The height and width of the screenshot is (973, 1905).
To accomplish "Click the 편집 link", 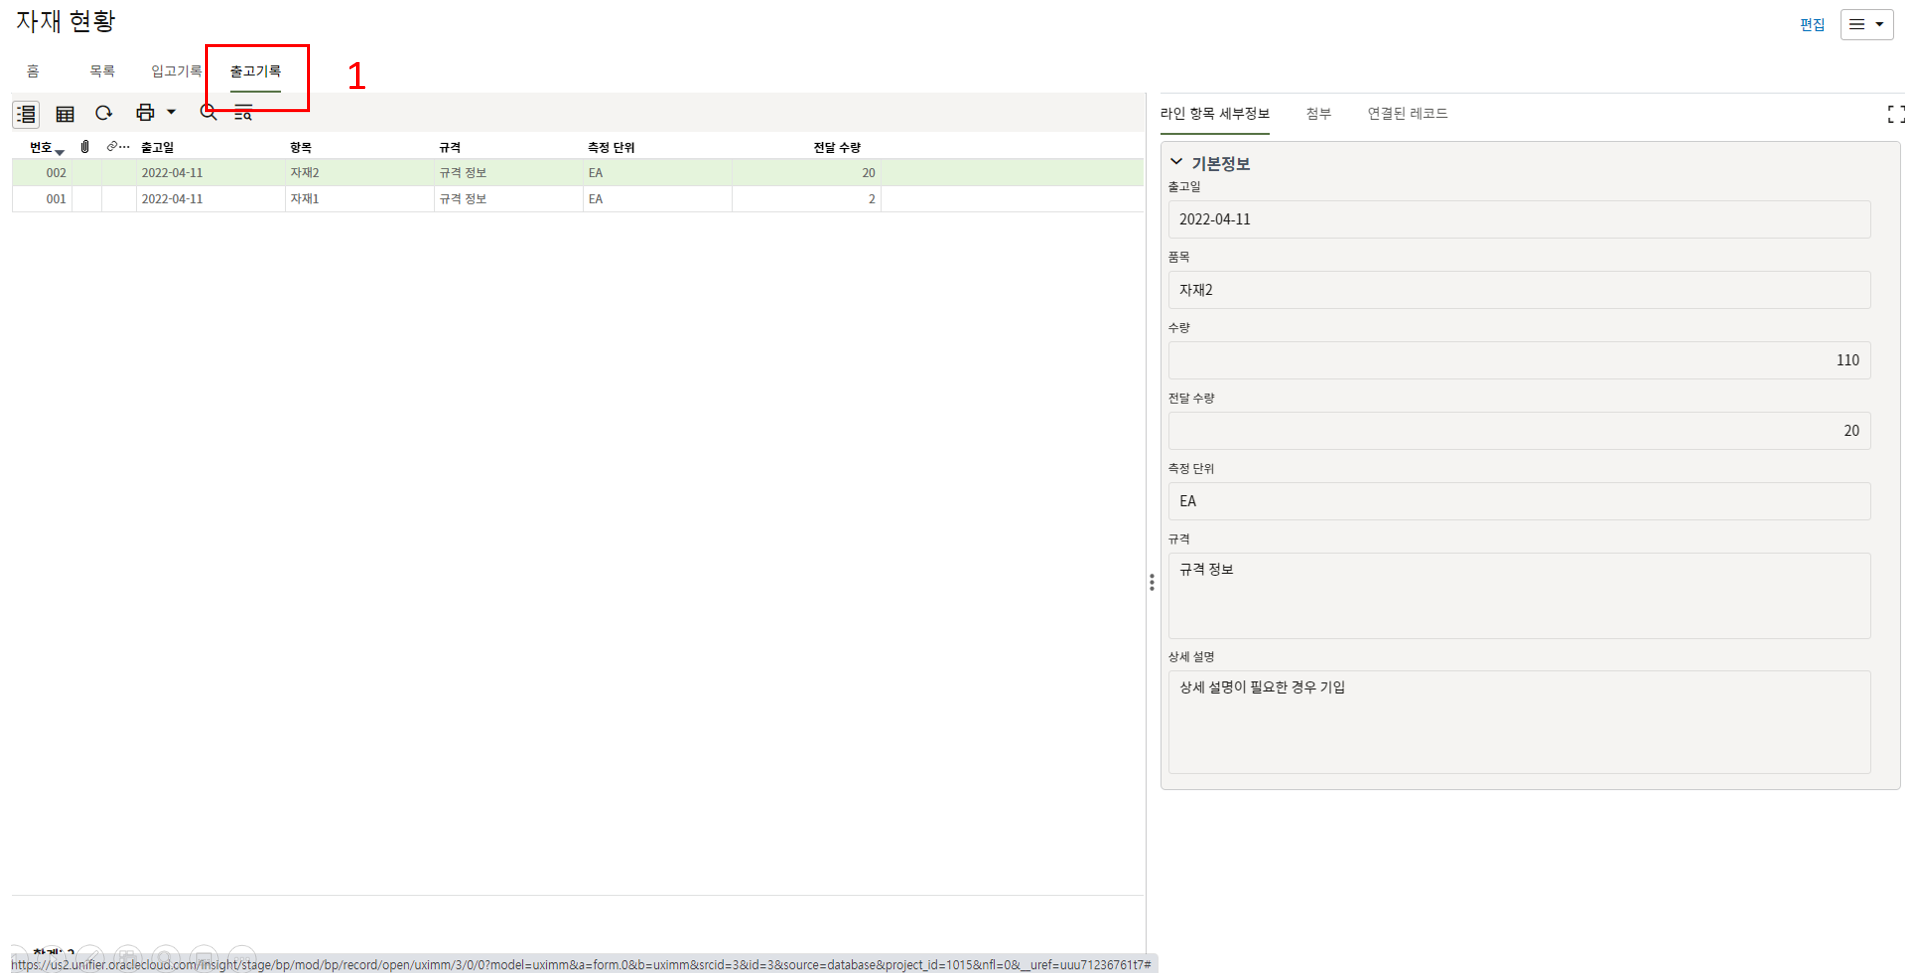I will (x=1812, y=25).
